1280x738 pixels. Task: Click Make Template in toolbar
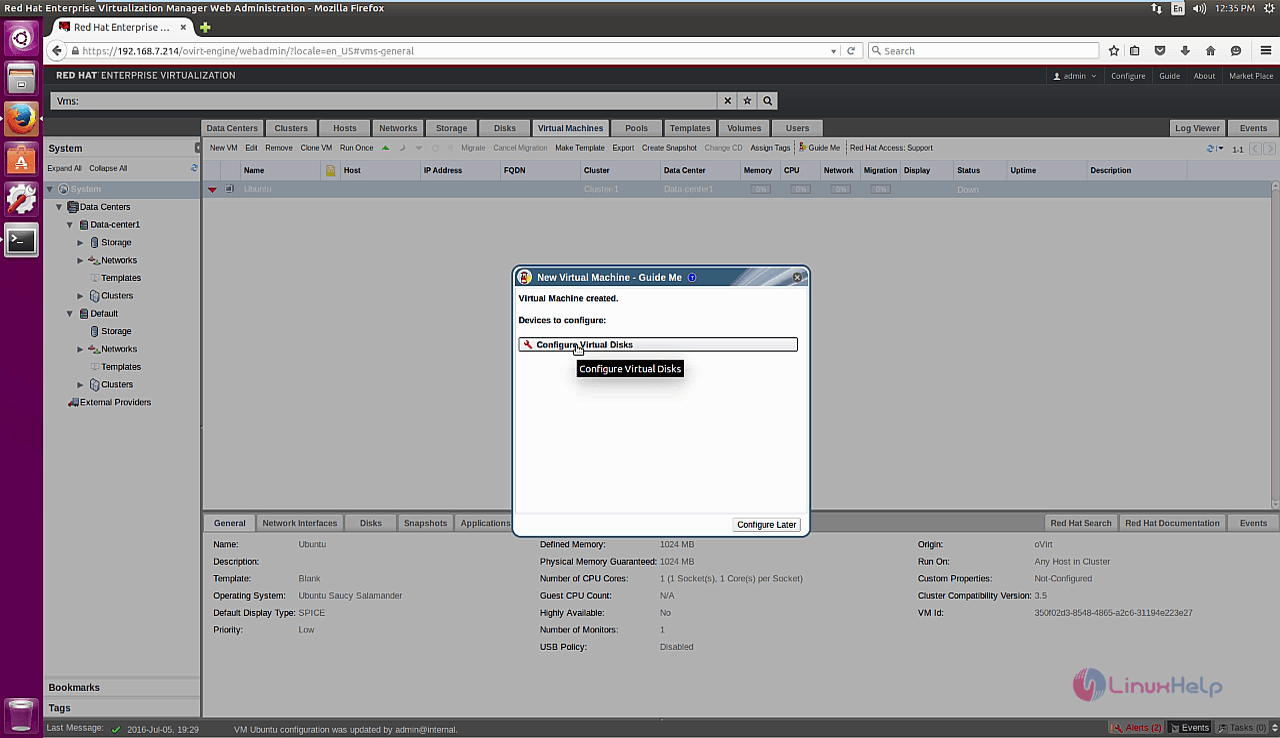coord(580,148)
